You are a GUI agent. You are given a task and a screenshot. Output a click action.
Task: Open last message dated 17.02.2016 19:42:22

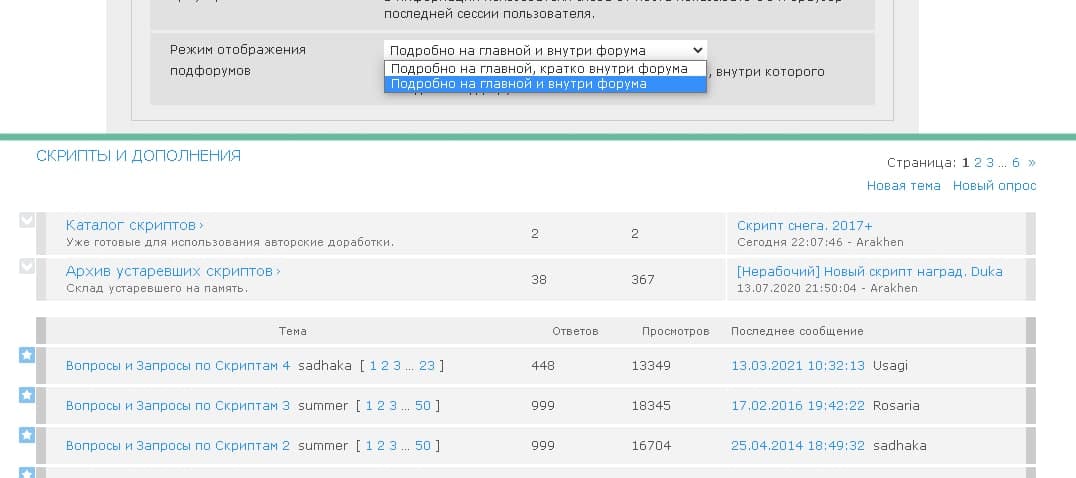pos(797,405)
